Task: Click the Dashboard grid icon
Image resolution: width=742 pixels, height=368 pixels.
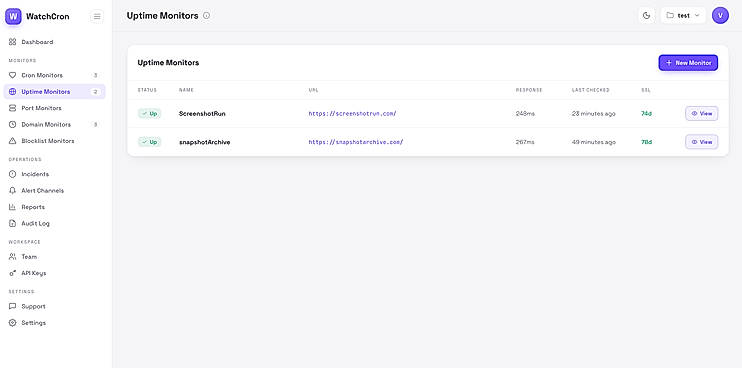Action: [x=13, y=42]
